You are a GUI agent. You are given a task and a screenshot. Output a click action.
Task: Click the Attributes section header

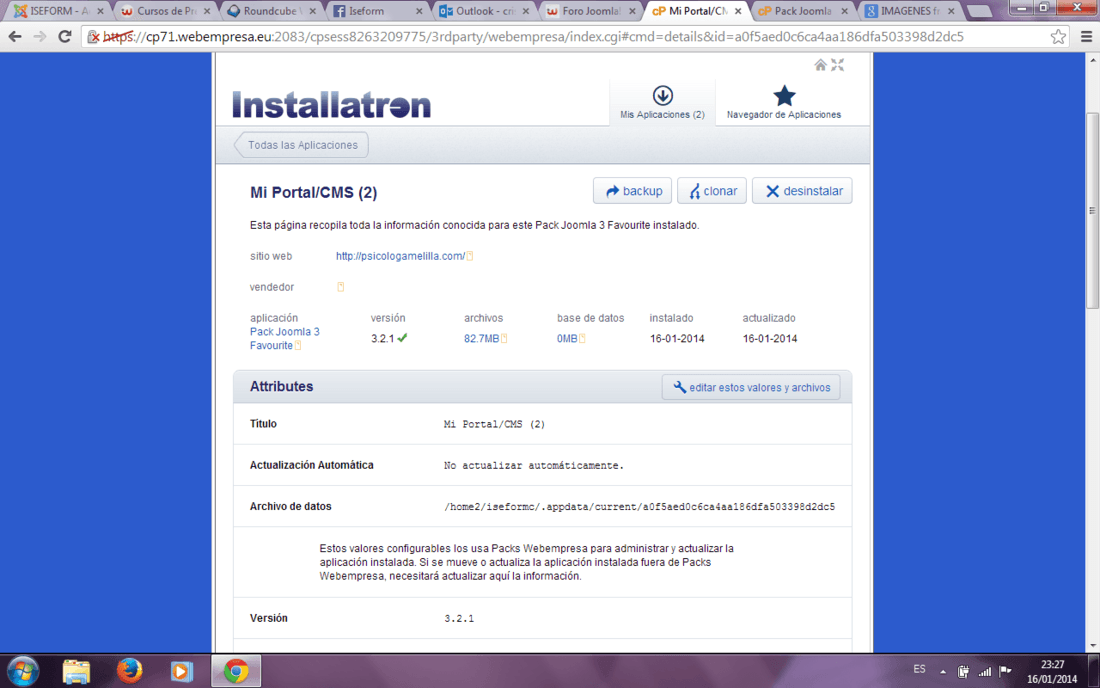pos(281,386)
